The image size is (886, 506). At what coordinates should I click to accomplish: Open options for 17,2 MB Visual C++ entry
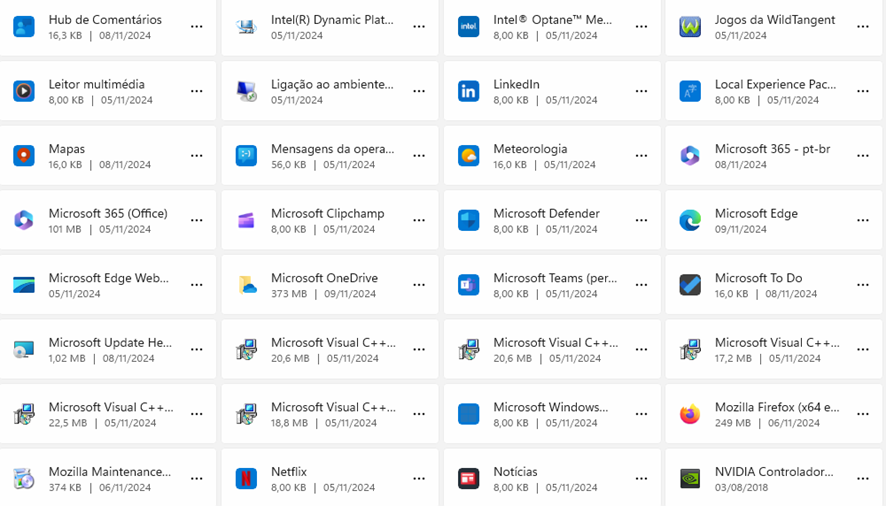point(863,349)
